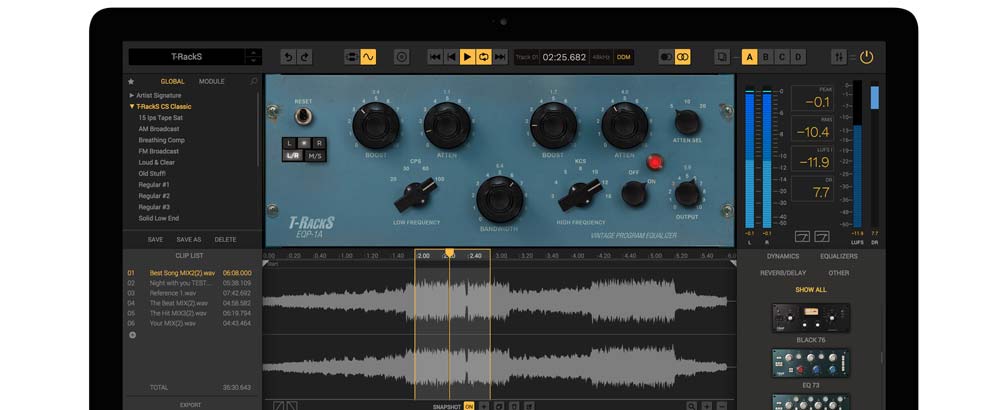Toggle the bypass switch icon
Screen dimensions: 1000x410
pyautogui.click(x=666, y=57)
